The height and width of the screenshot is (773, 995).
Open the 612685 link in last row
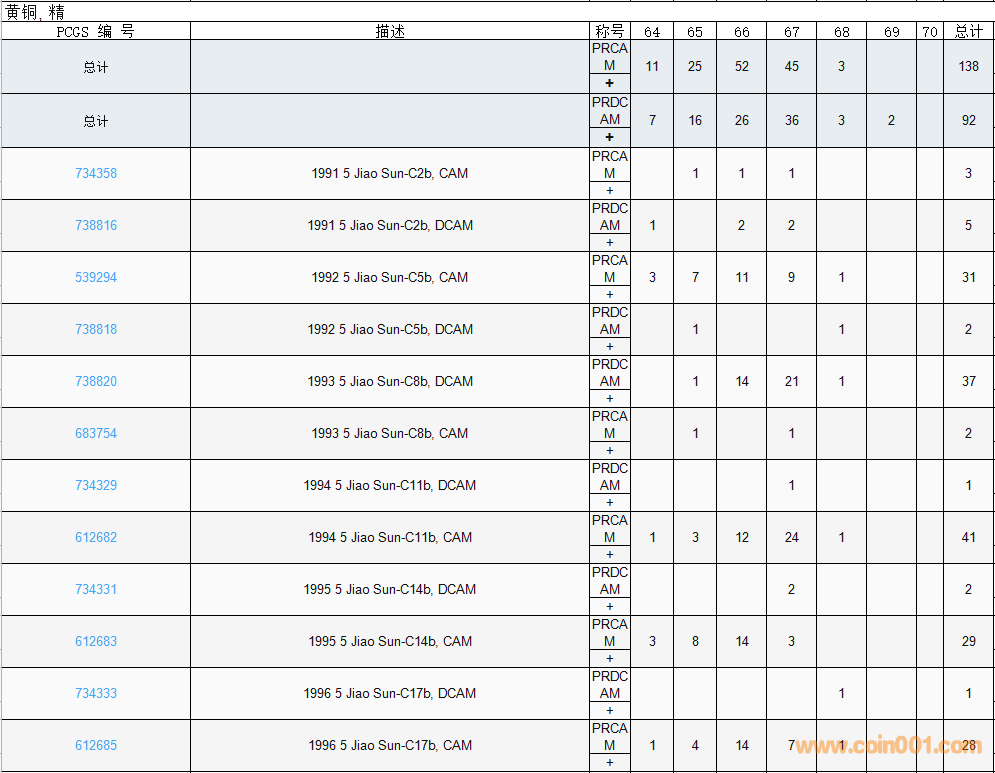96,745
